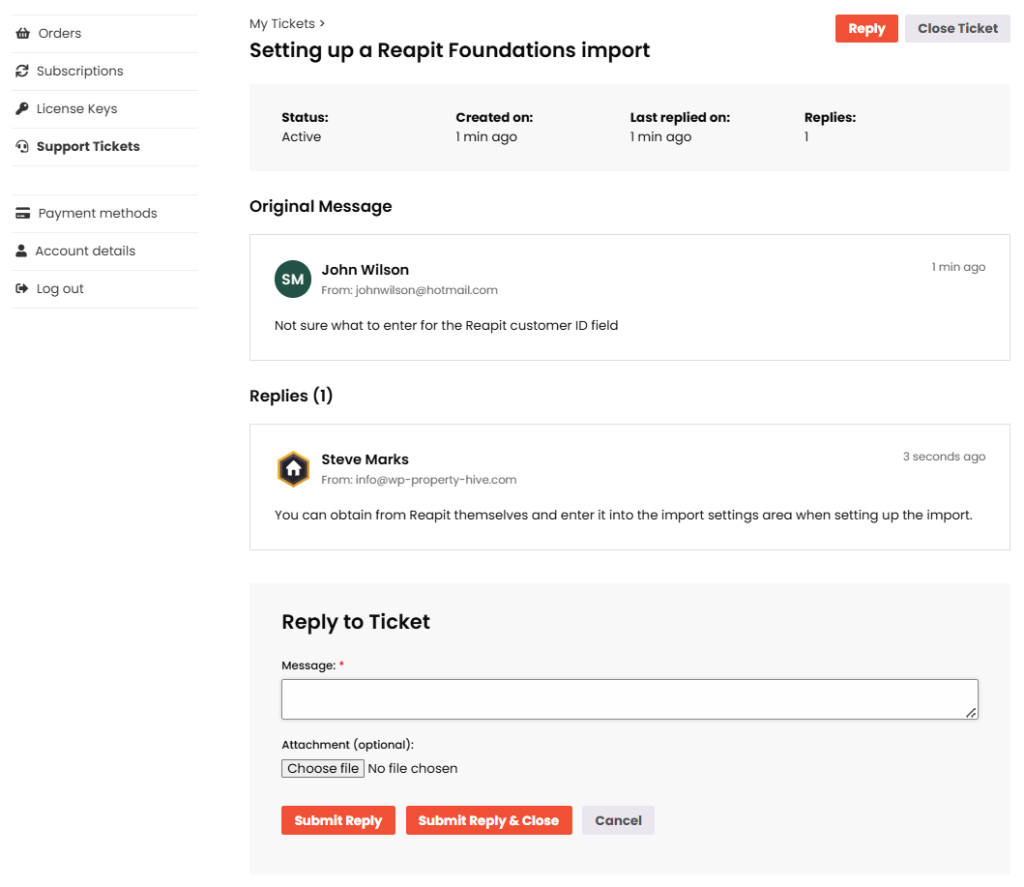Click the Close Ticket button
Viewport: 1024px width, 887px height.
(957, 29)
